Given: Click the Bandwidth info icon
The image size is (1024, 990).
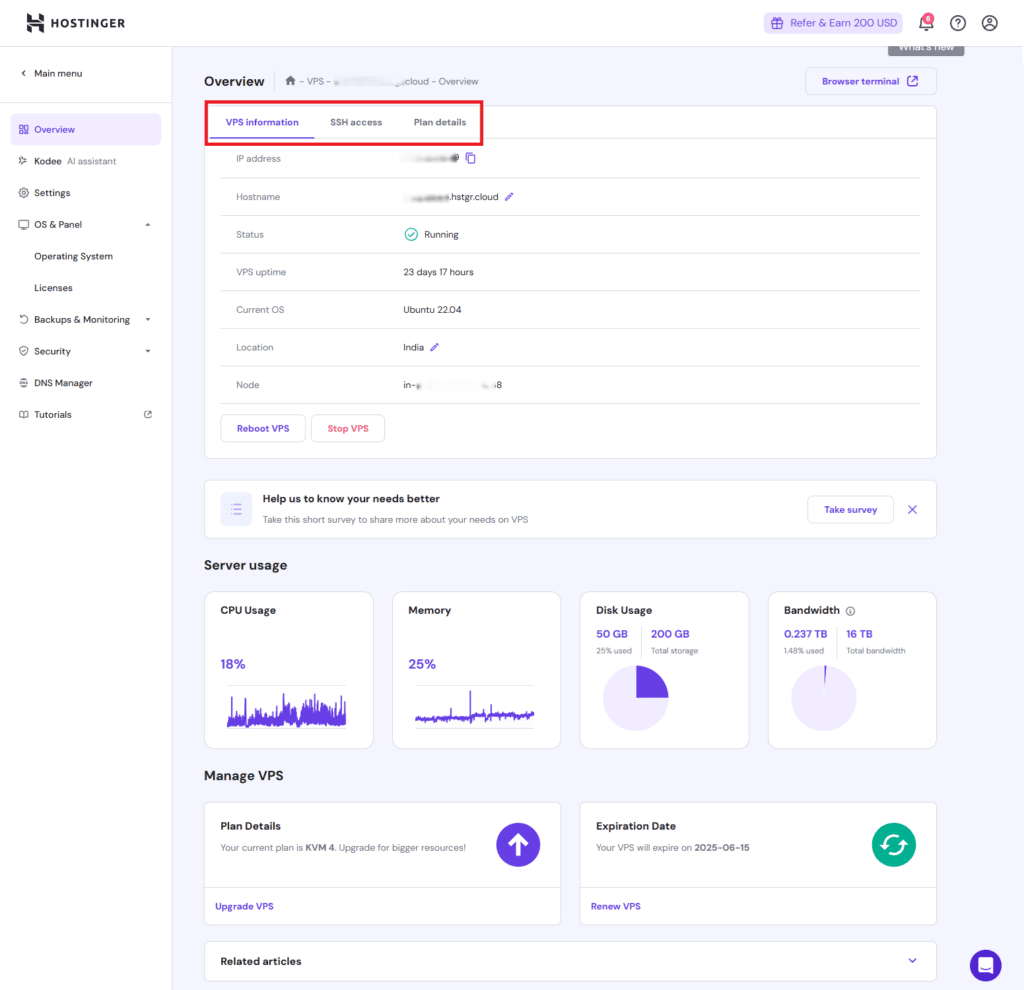Looking at the screenshot, I should [x=850, y=611].
